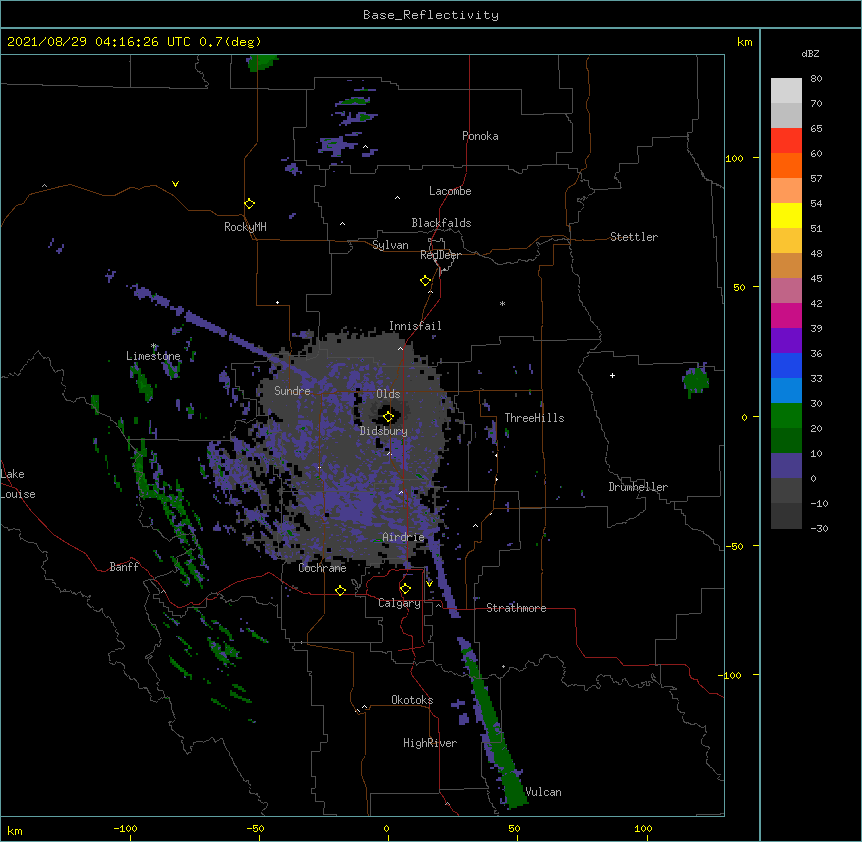
Task: Click the Airdrie city label
Action: 404,537
